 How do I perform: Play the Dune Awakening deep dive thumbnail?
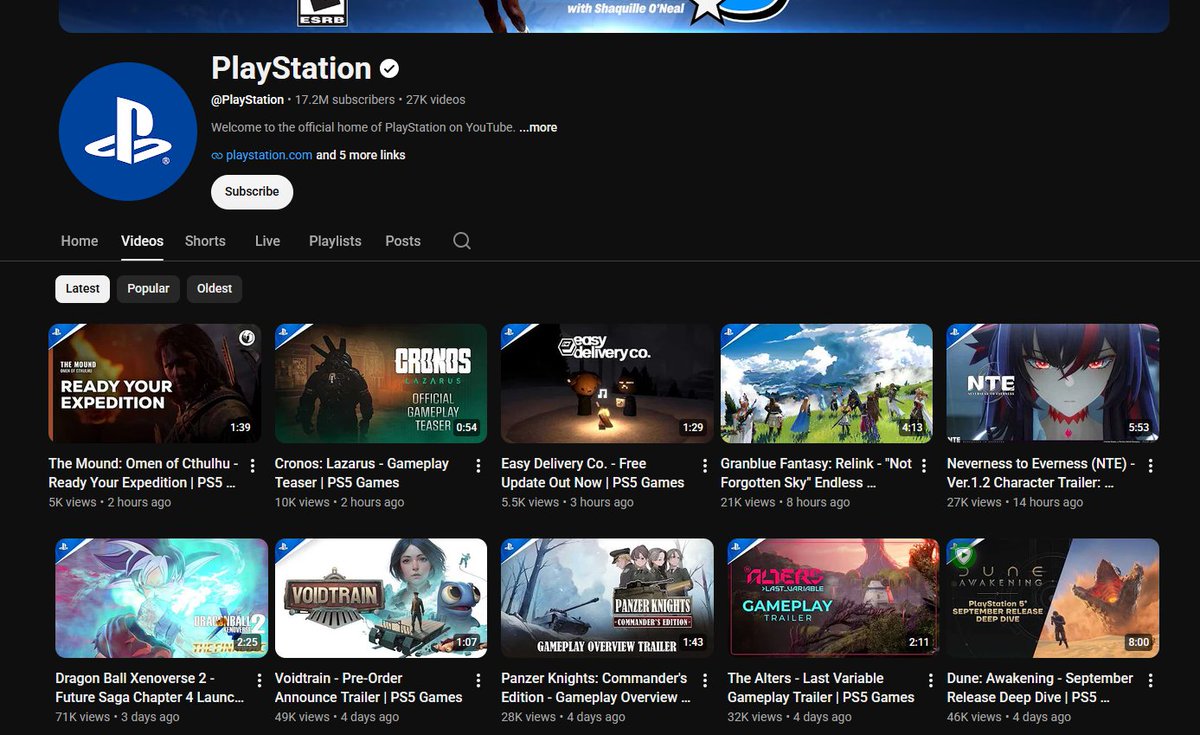[1053, 598]
